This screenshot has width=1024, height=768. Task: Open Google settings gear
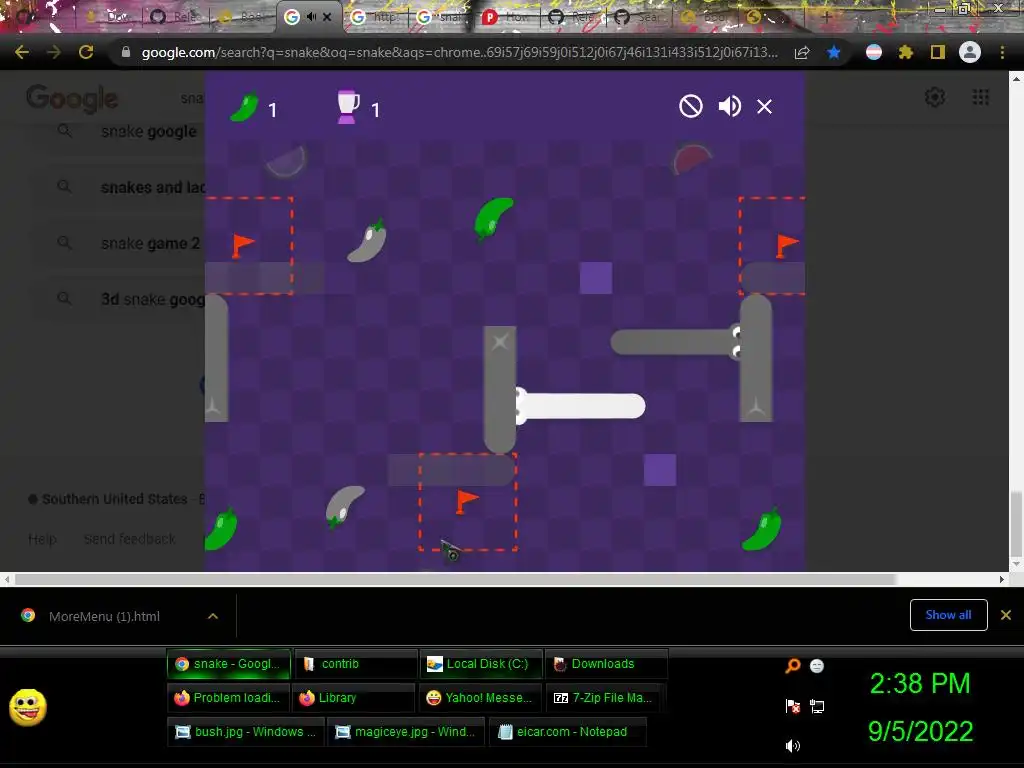click(935, 97)
